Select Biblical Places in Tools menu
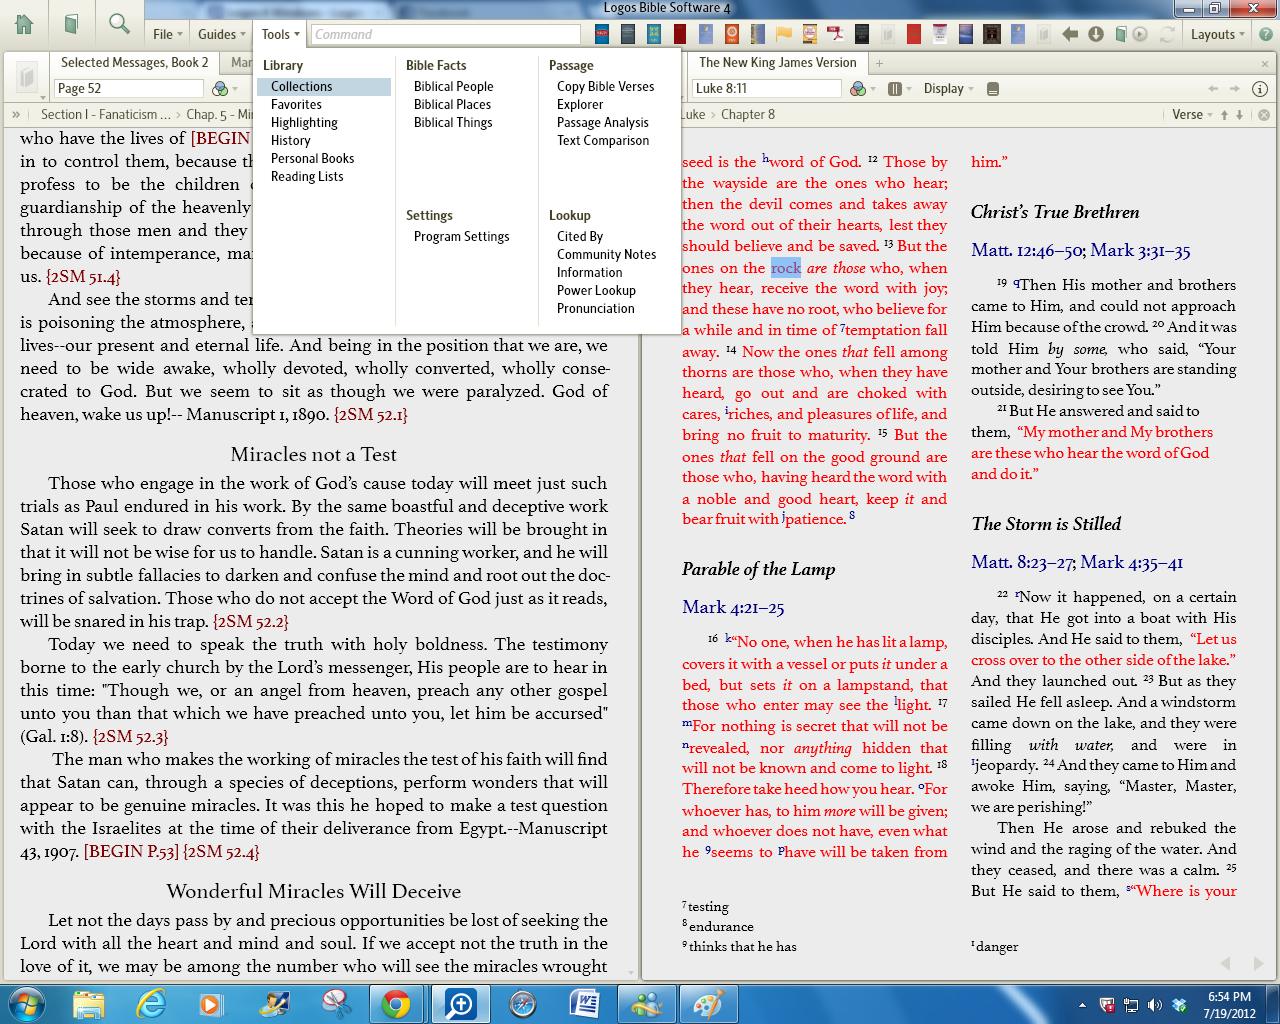1280x1024 pixels. pyautogui.click(x=452, y=105)
